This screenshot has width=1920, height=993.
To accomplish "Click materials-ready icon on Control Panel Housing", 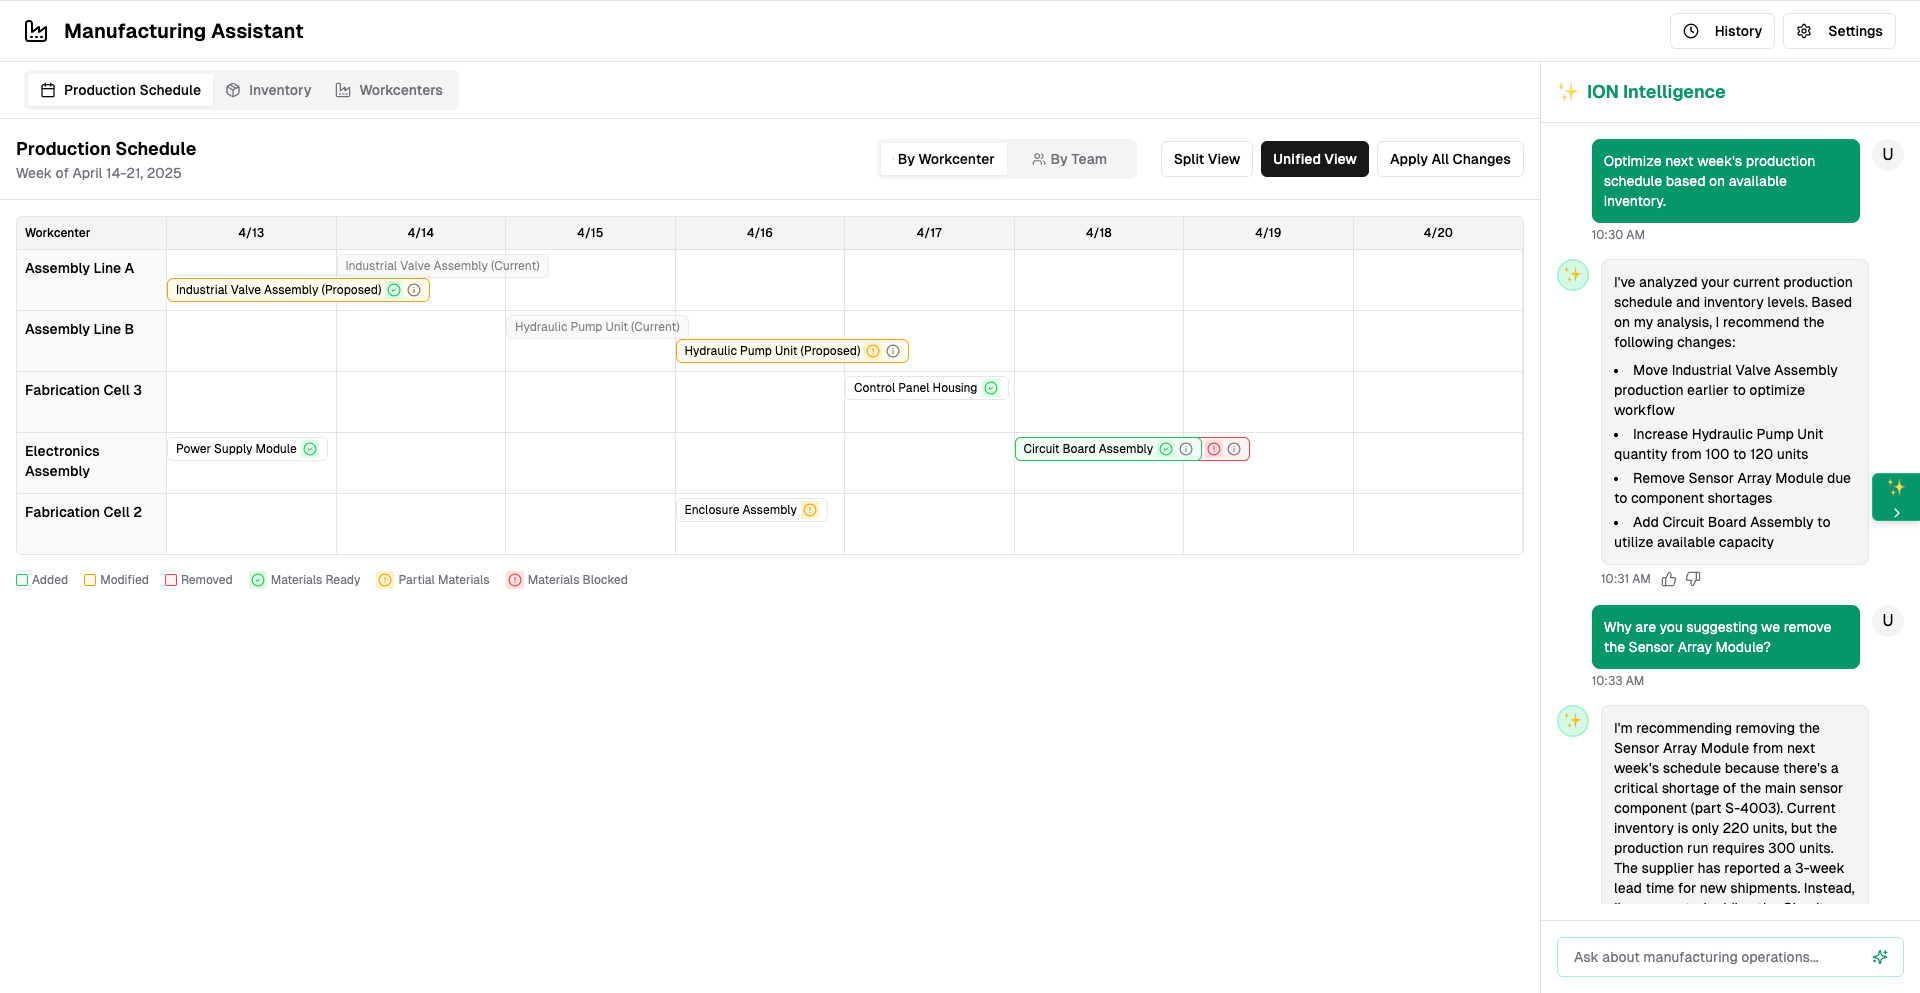I will pos(991,388).
